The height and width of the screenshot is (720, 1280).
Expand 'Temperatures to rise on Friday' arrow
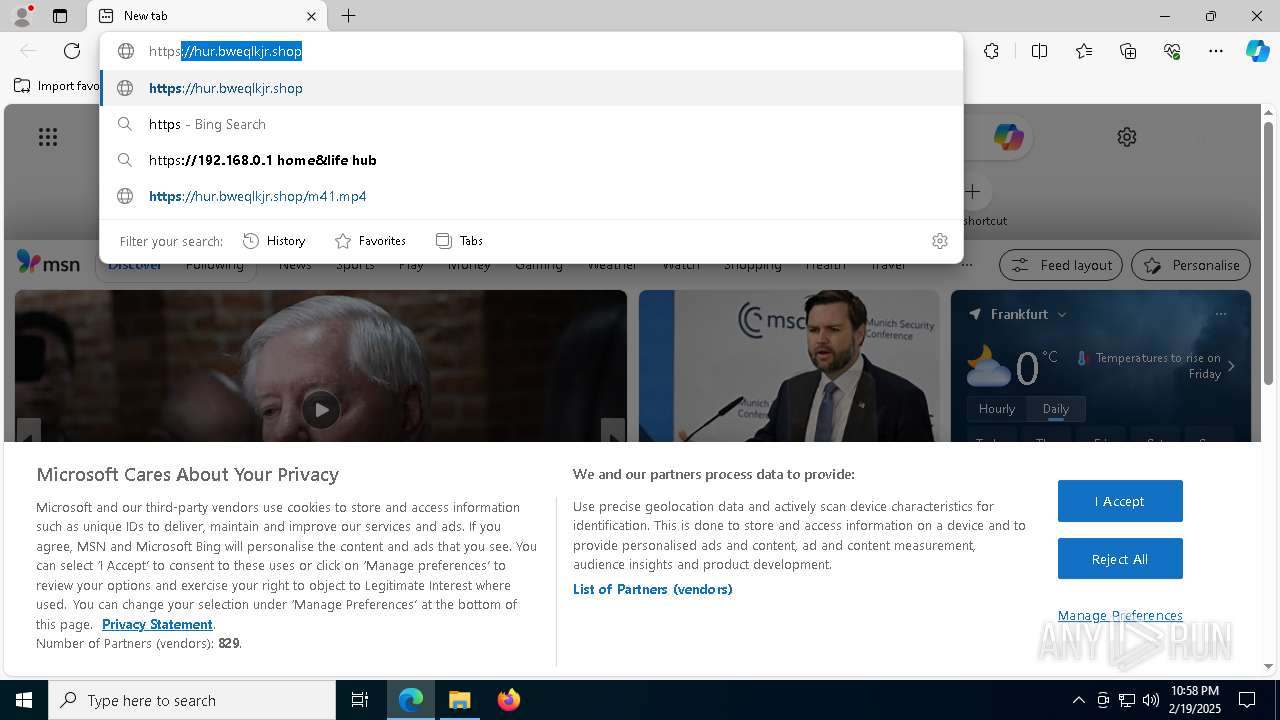(x=1231, y=366)
